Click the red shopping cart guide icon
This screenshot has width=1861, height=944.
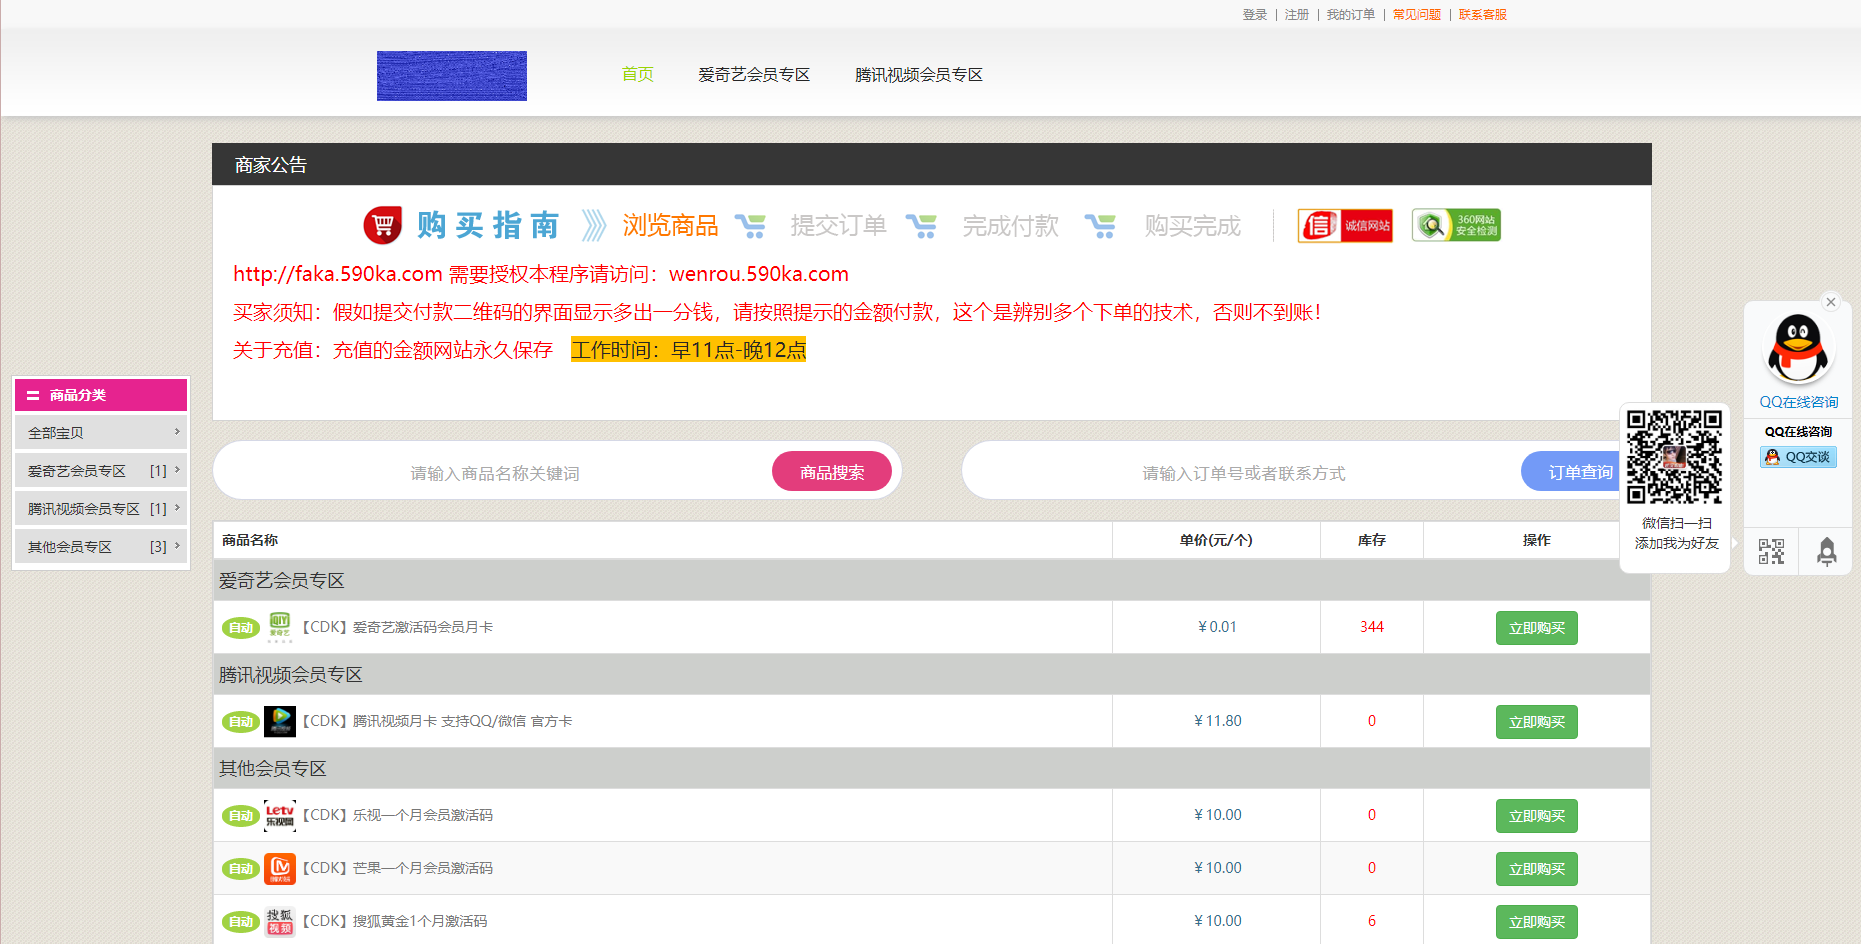point(382,225)
